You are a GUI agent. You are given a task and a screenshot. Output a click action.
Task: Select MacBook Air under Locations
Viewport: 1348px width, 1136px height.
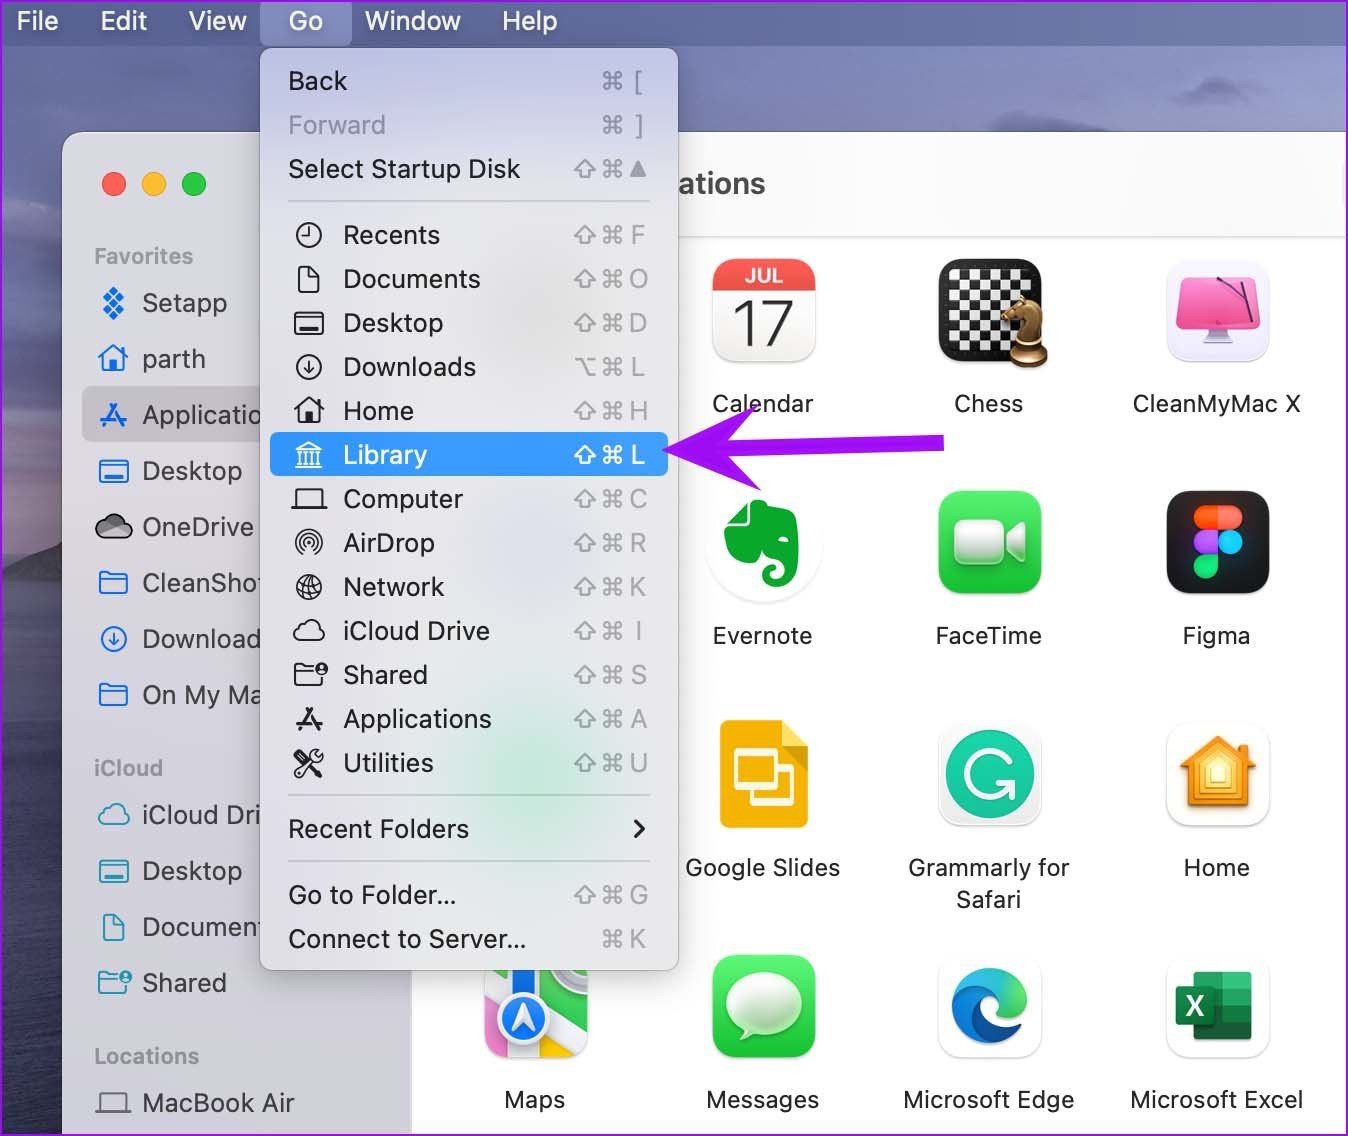point(196,1103)
